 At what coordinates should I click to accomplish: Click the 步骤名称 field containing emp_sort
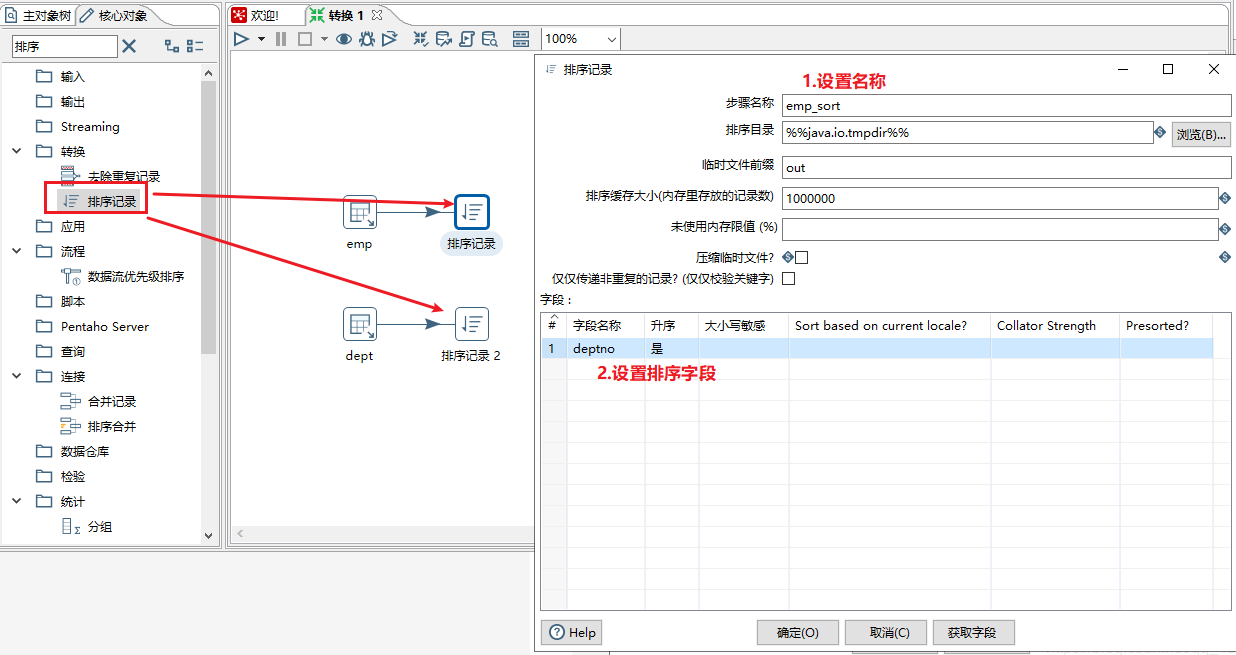pyautogui.click(x=1006, y=105)
